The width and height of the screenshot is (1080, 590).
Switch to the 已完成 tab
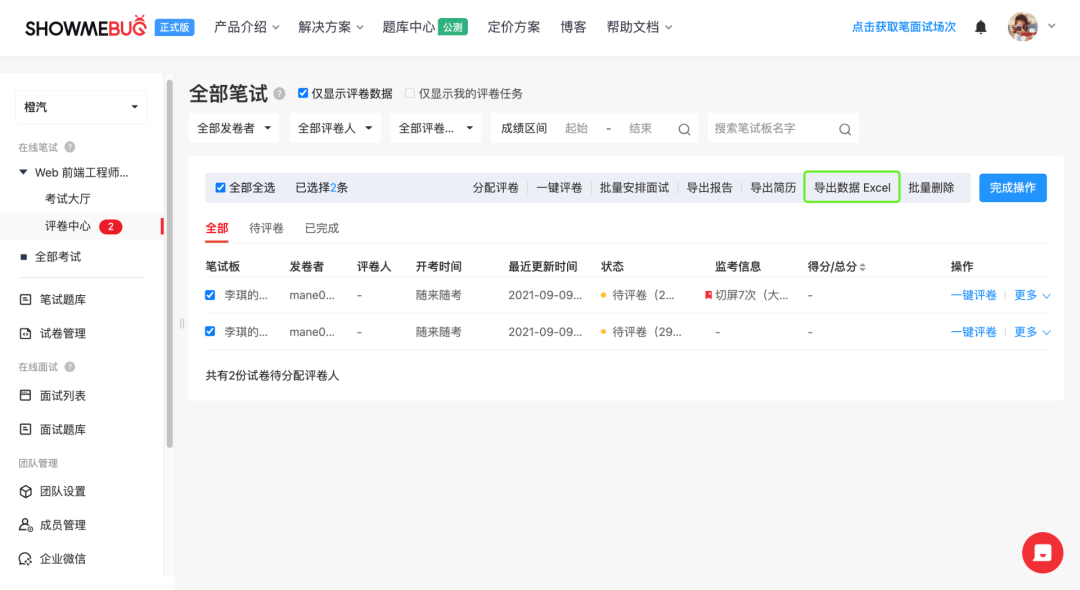click(x=322, y=228)
